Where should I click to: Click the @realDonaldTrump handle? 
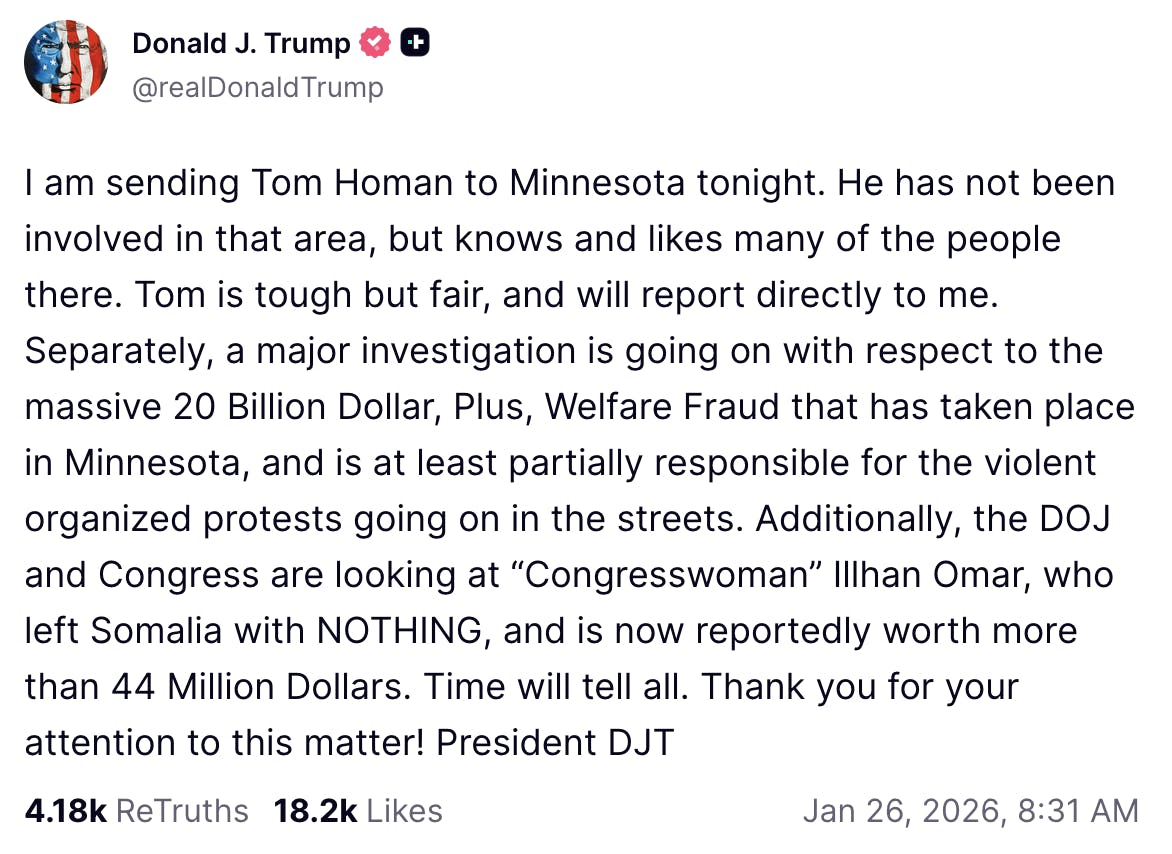tap(256, 88)
